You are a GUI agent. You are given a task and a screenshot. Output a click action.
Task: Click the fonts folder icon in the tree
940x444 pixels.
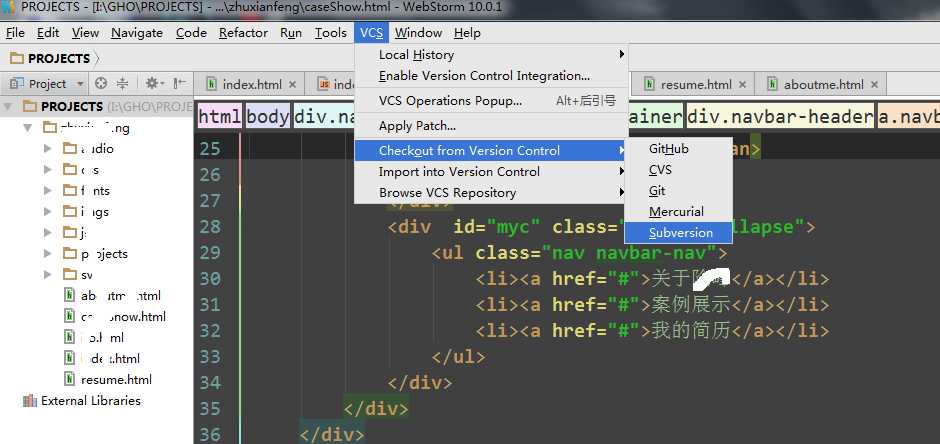(x=70, y=191)
